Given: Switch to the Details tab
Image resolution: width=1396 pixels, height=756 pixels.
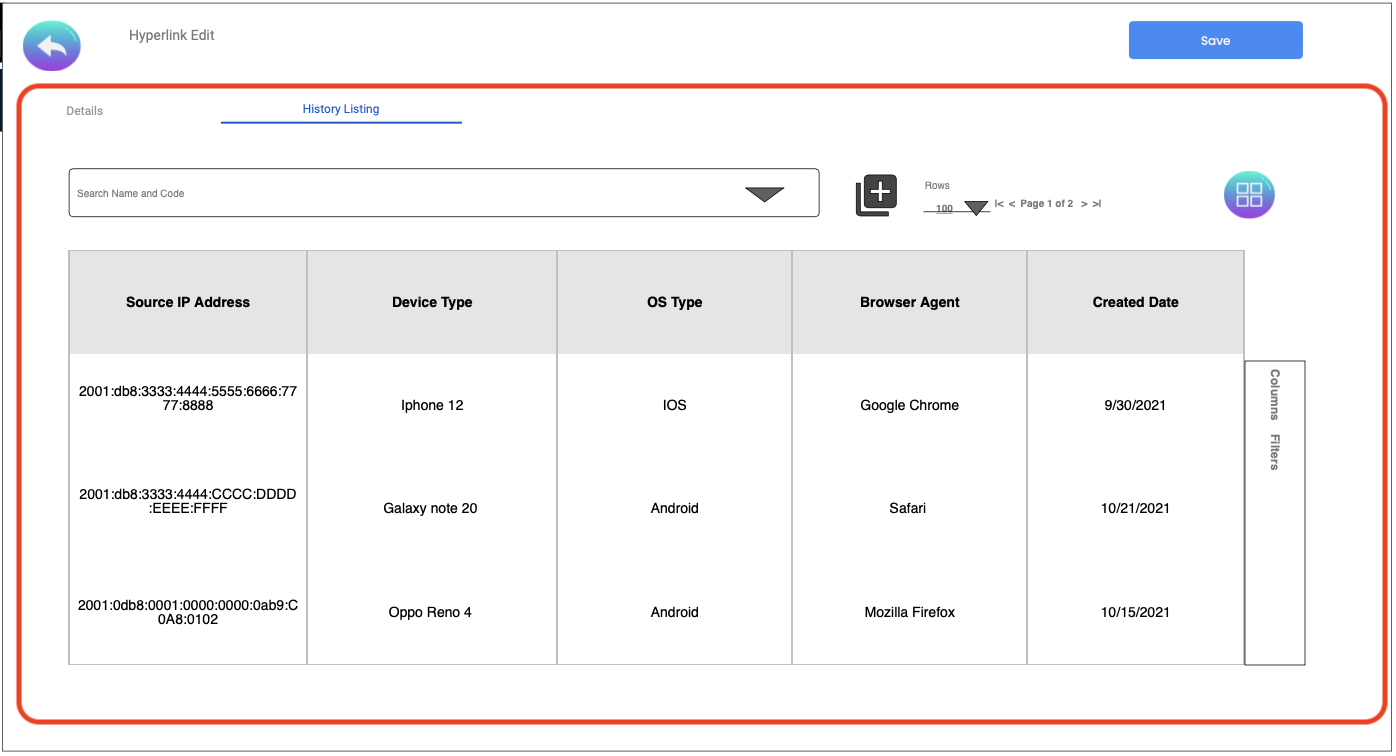Looking at the screenshot, I should click(x=85, y=111).
